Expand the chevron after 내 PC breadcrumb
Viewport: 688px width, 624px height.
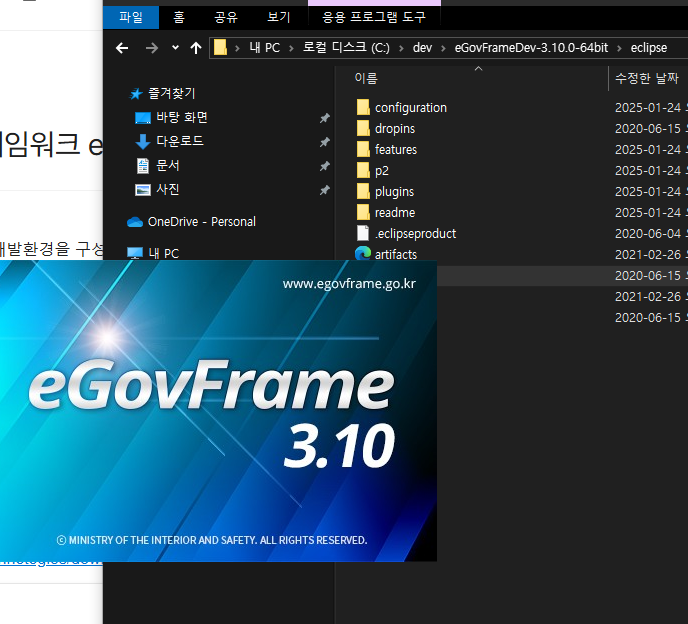pos(291,48)
